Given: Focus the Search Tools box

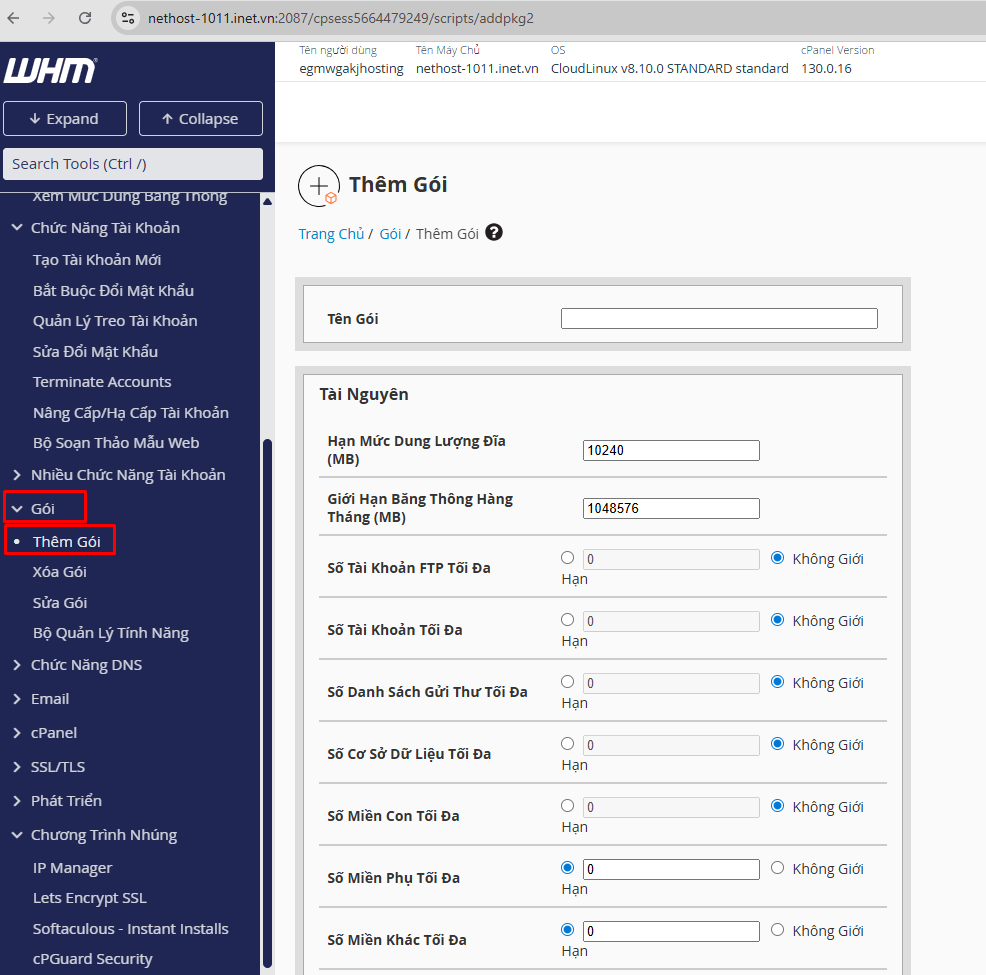Looking at the screenshot, I should point(133,164).
